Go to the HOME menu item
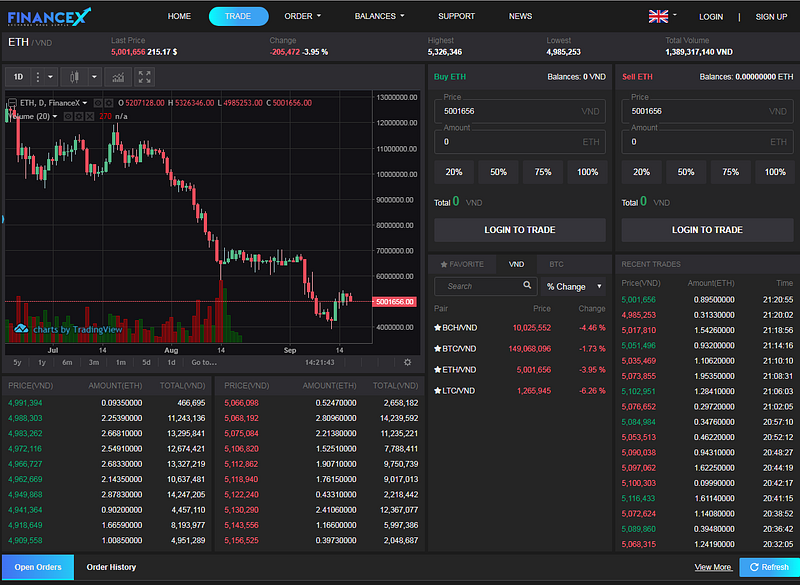This screenshot has width=800, height=585. pos(179,16)
